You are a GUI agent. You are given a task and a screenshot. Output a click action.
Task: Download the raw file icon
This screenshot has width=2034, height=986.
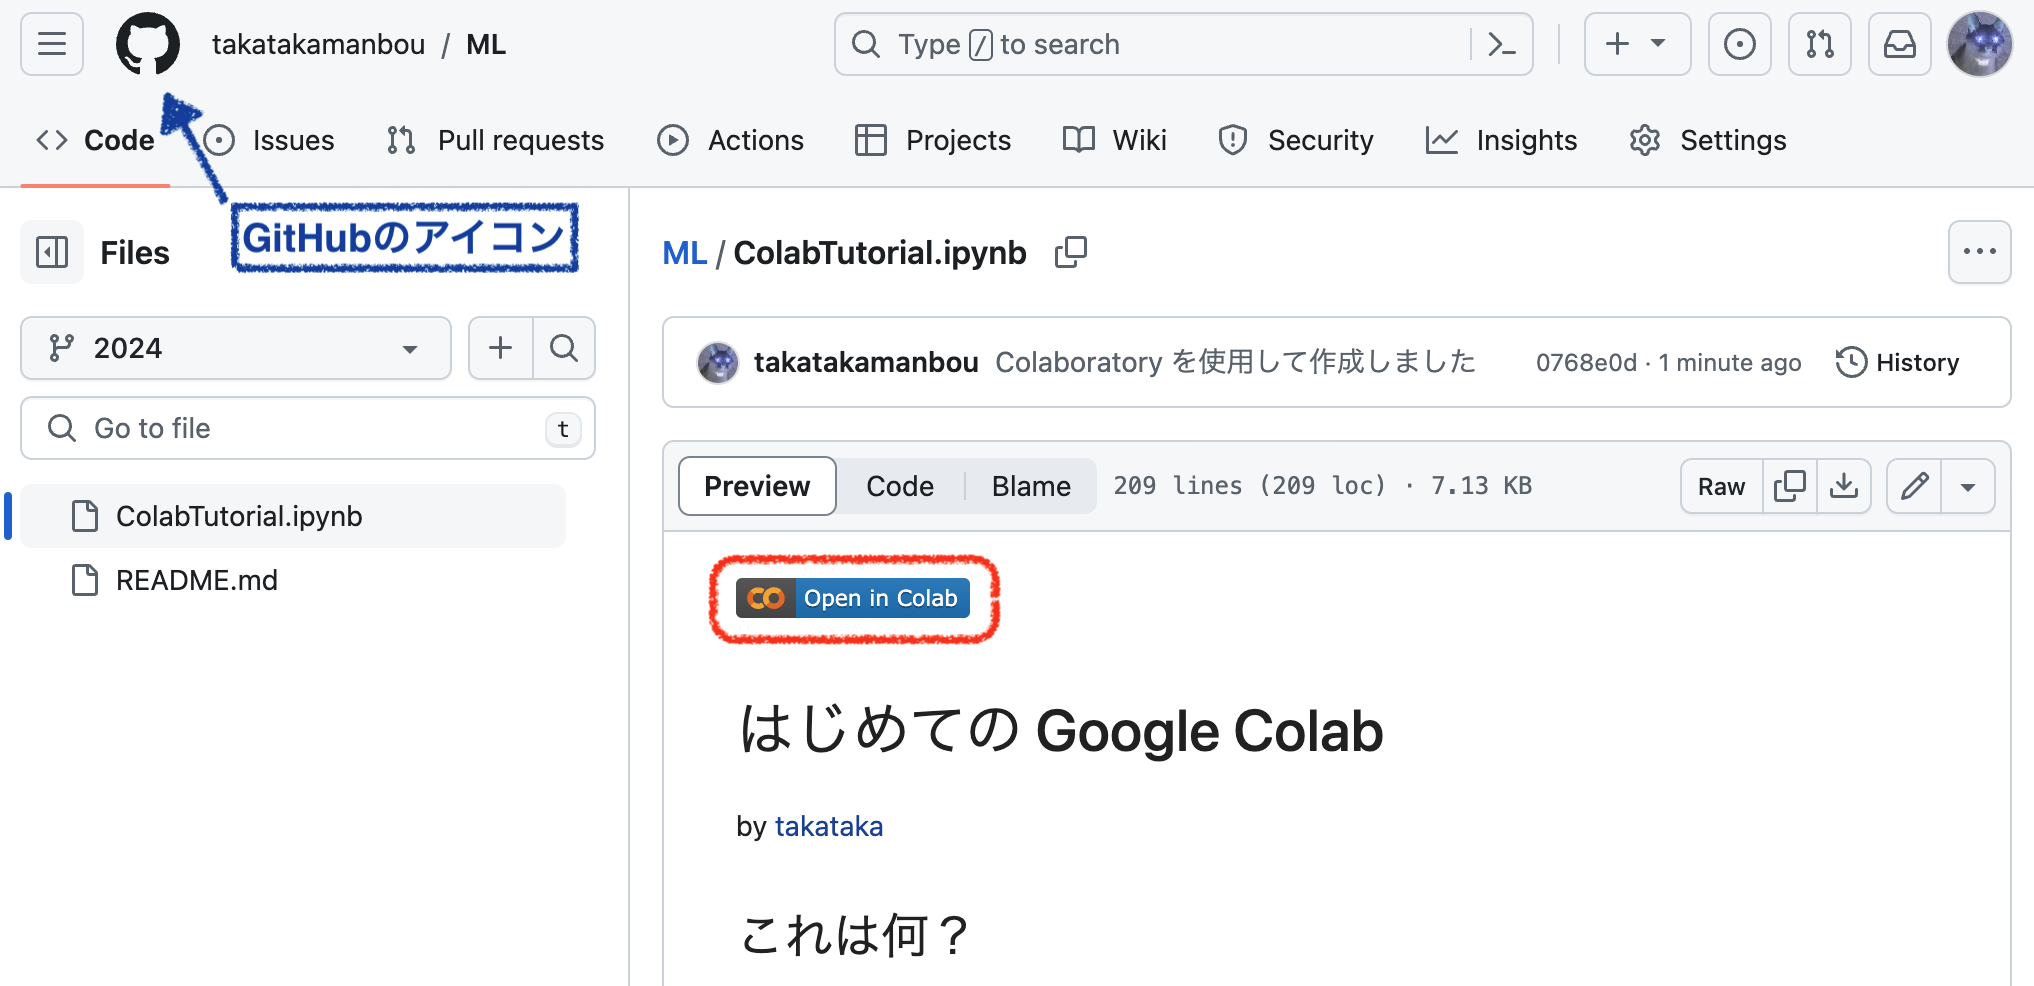point(1843,486)
